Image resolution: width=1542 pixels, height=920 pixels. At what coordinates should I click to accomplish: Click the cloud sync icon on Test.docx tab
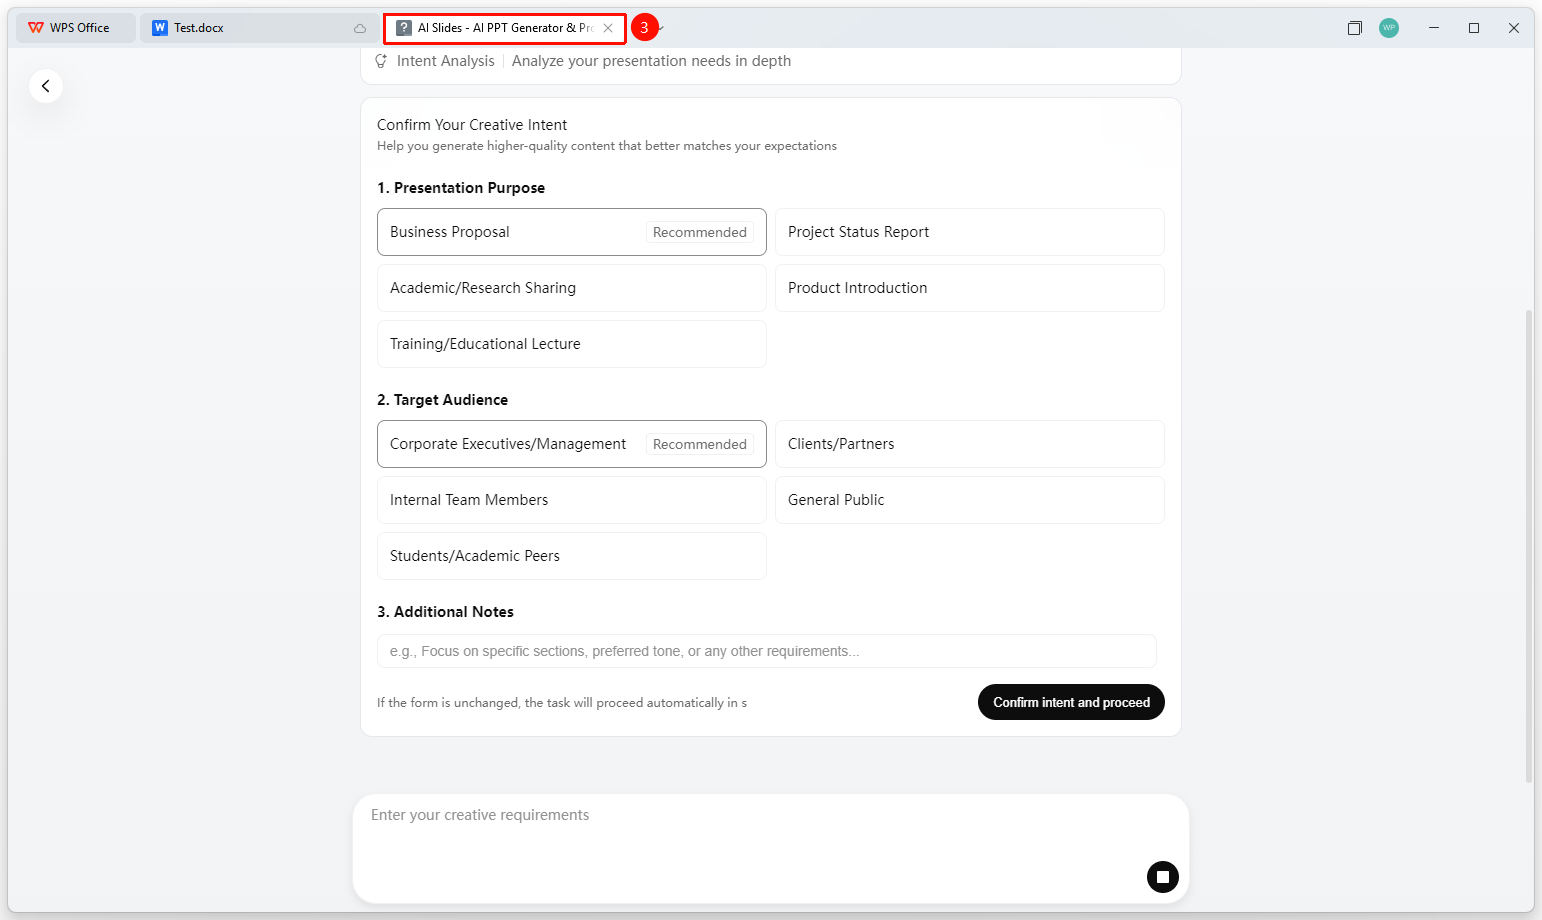360,28
